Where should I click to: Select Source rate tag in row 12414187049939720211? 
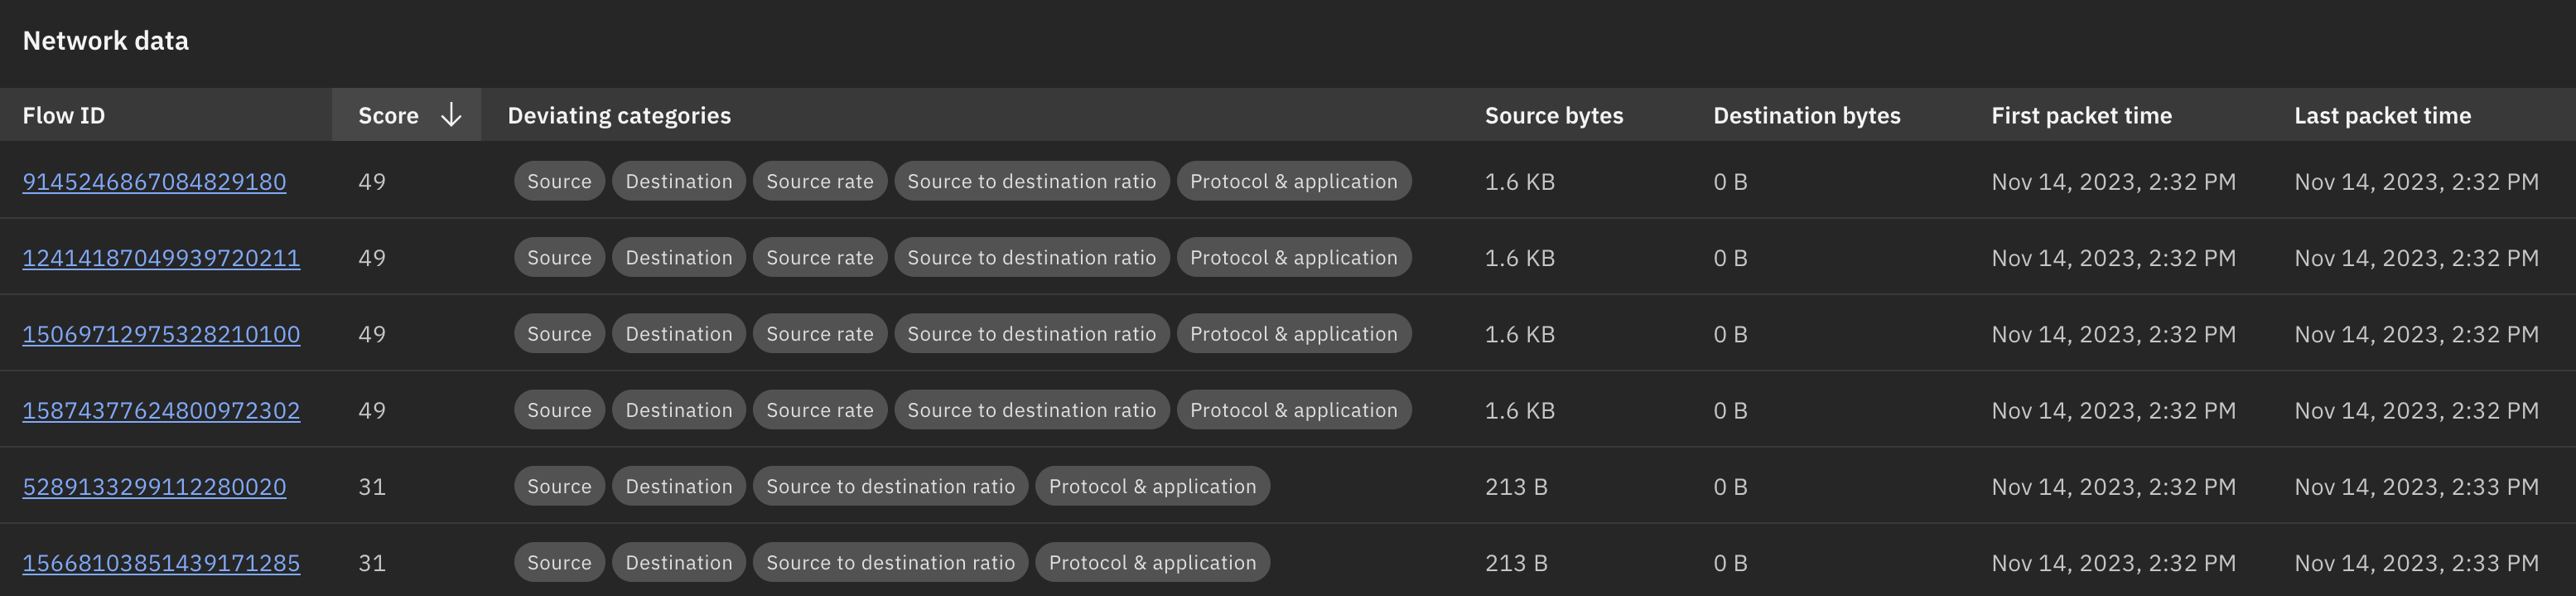pos(820,257)
